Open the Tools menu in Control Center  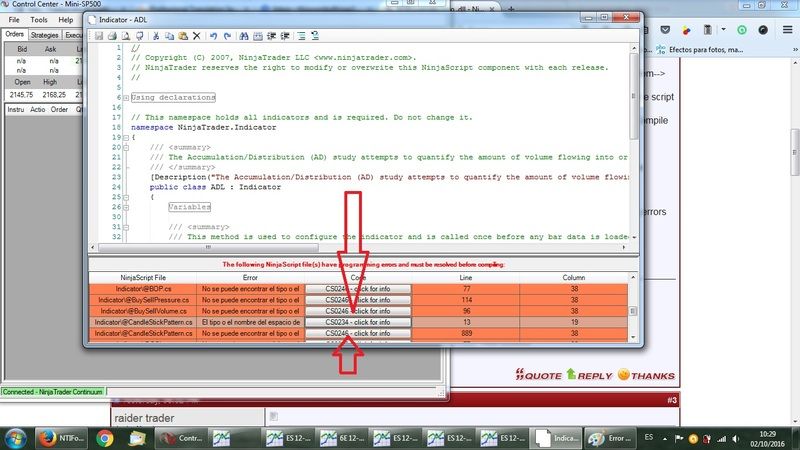38,19
